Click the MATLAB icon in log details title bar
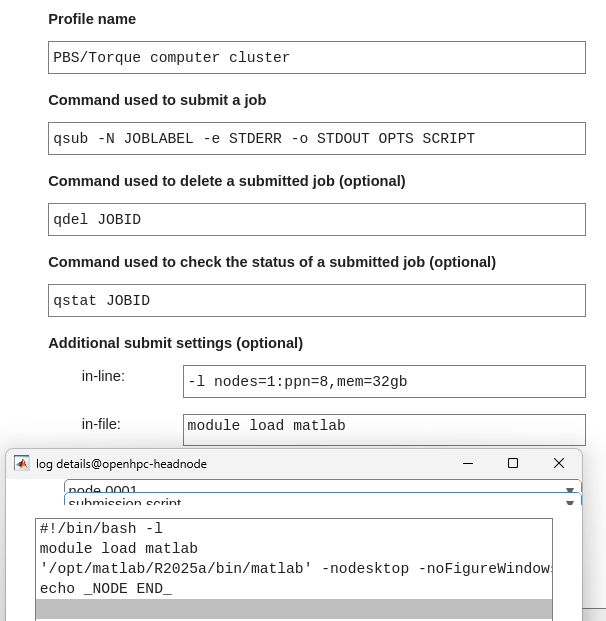 (22, 463)
